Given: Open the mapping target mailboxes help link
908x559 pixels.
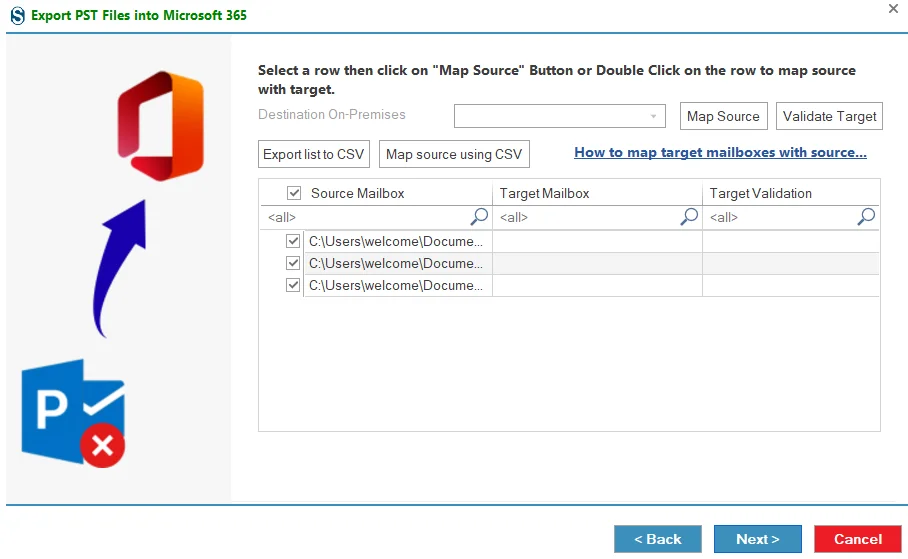Looking at the screenshot, I should [x=720, y=152].
